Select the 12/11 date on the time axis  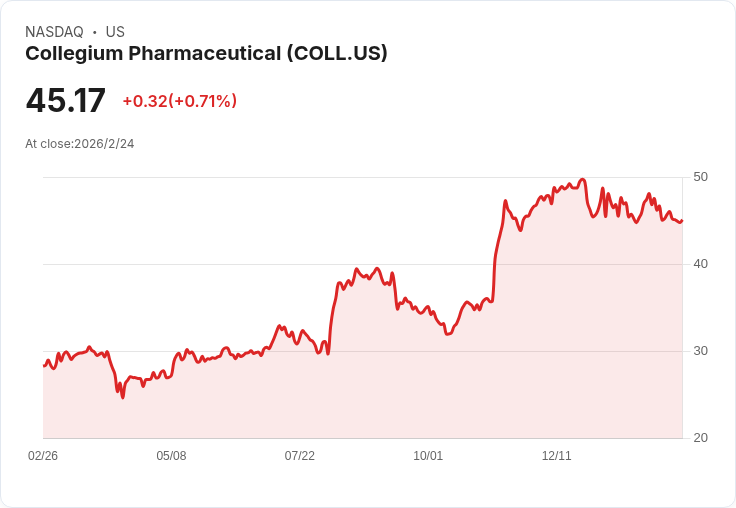pyautogui.click(x=556, y=456)
